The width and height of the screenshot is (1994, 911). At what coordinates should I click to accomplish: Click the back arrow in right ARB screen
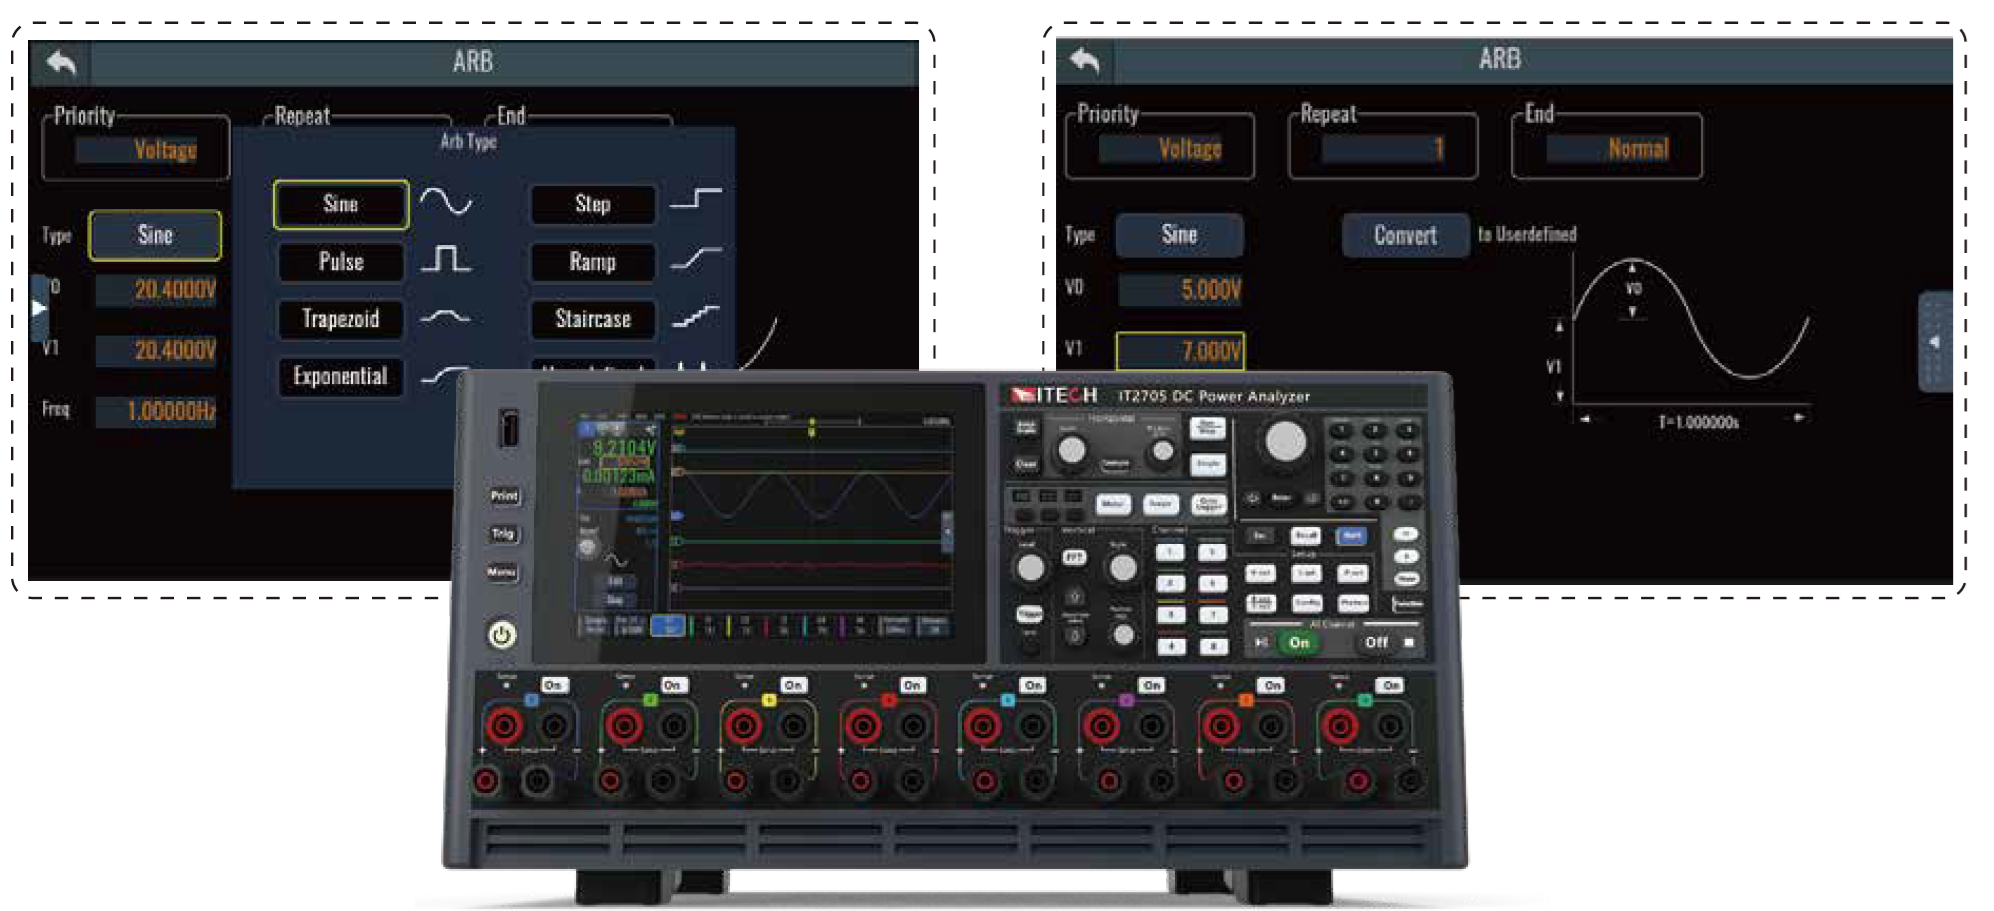[x=1084, y=60]
